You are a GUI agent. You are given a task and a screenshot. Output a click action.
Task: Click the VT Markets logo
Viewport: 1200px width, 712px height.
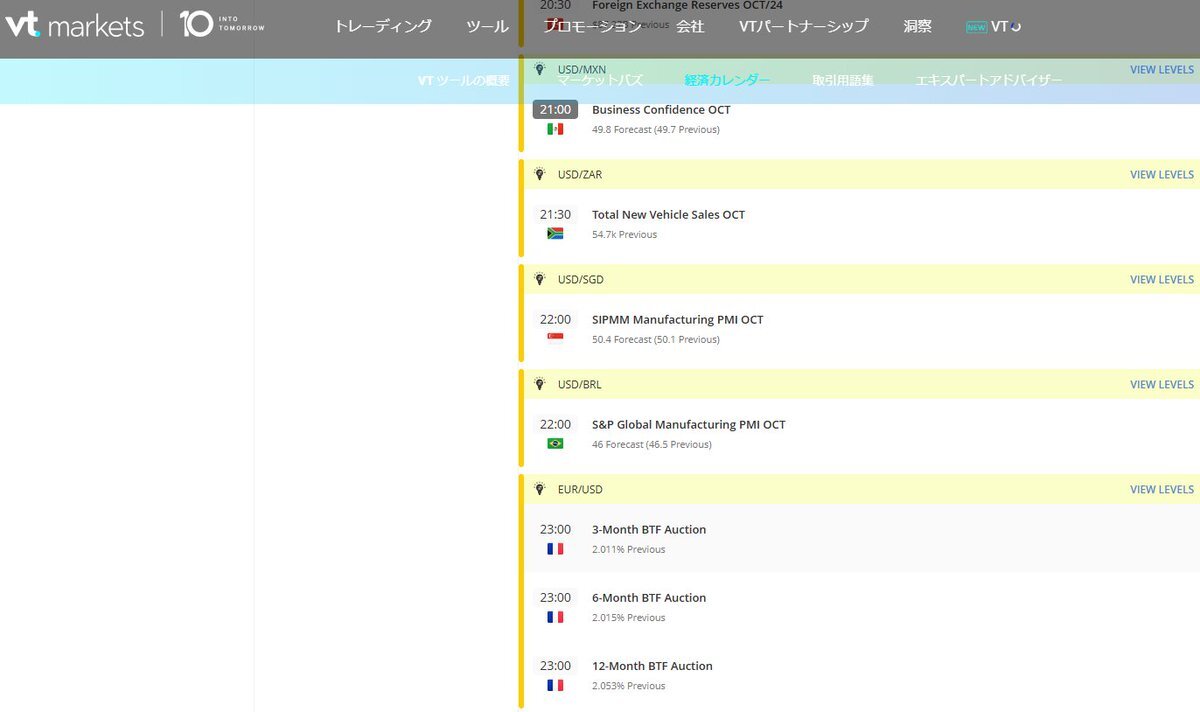coord(74,25)
